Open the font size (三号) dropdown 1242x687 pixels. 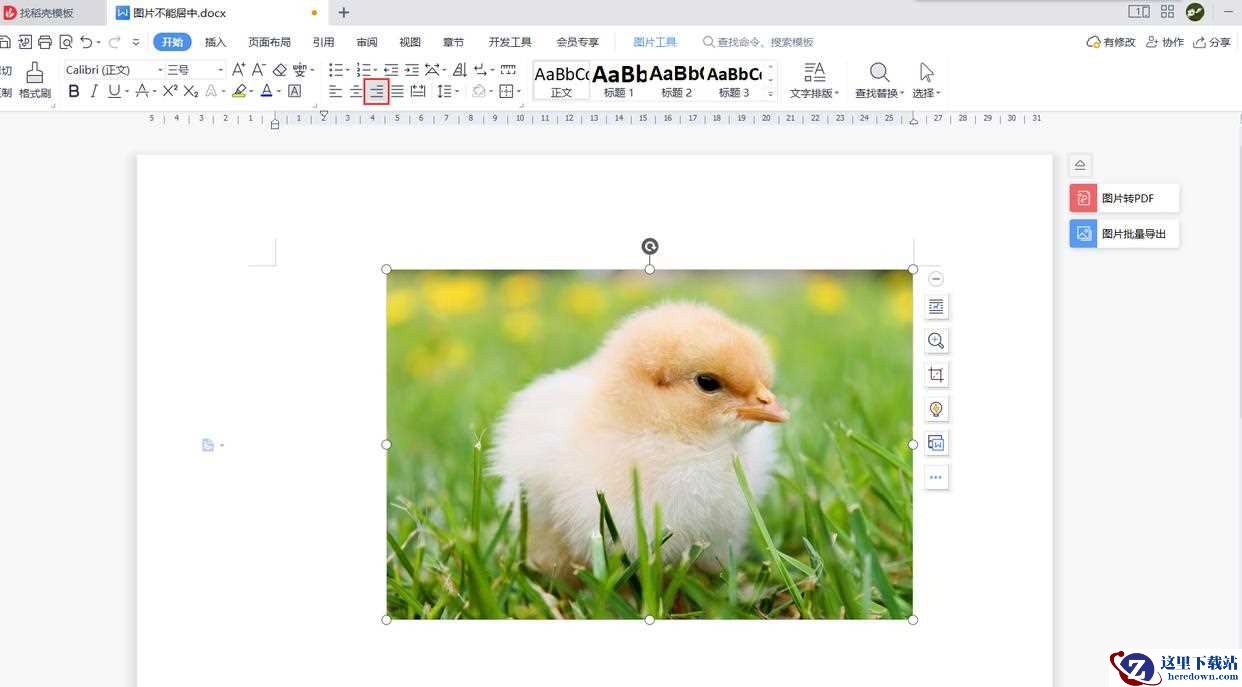point(195,70)
